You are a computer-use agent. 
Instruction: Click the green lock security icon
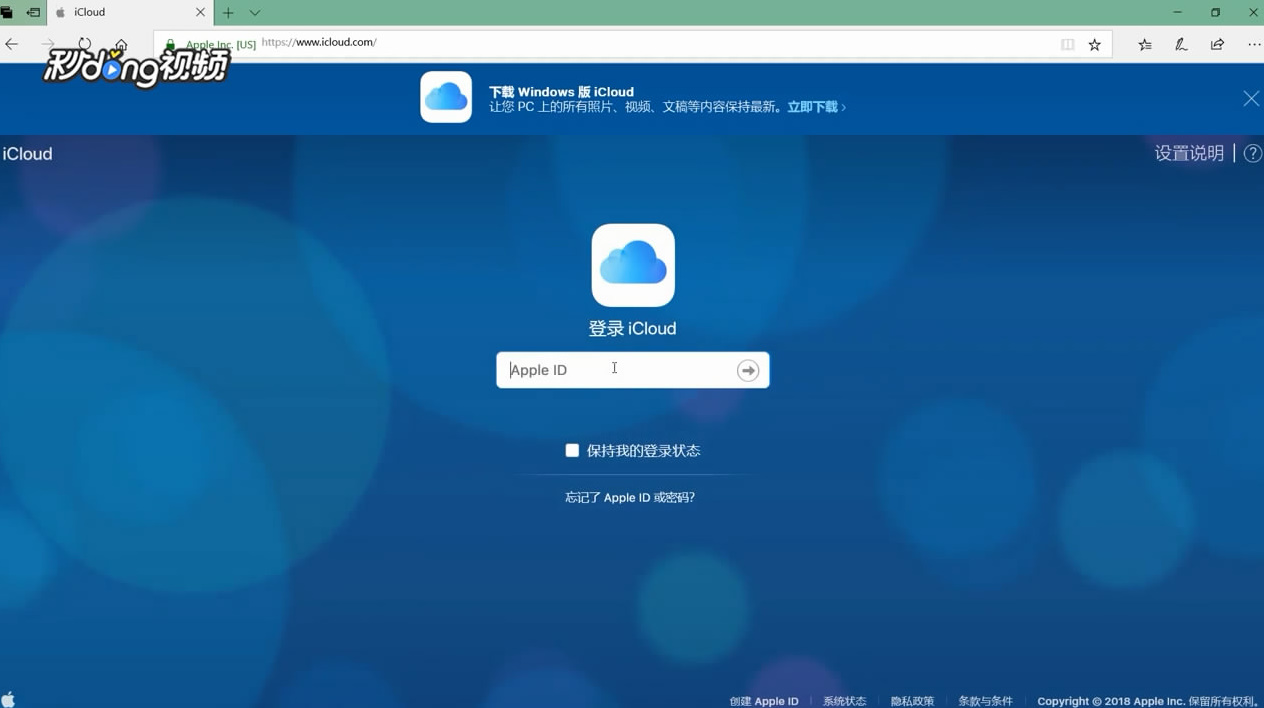[x=170, y=44]
